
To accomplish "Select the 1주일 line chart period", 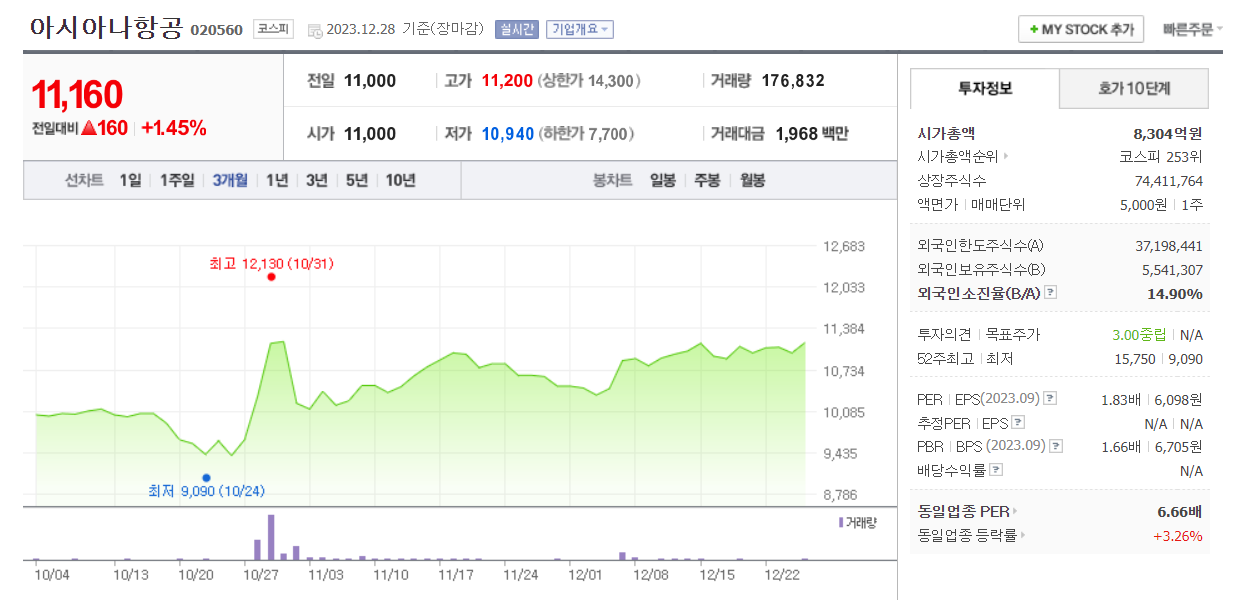I will [x=177, y=180].
